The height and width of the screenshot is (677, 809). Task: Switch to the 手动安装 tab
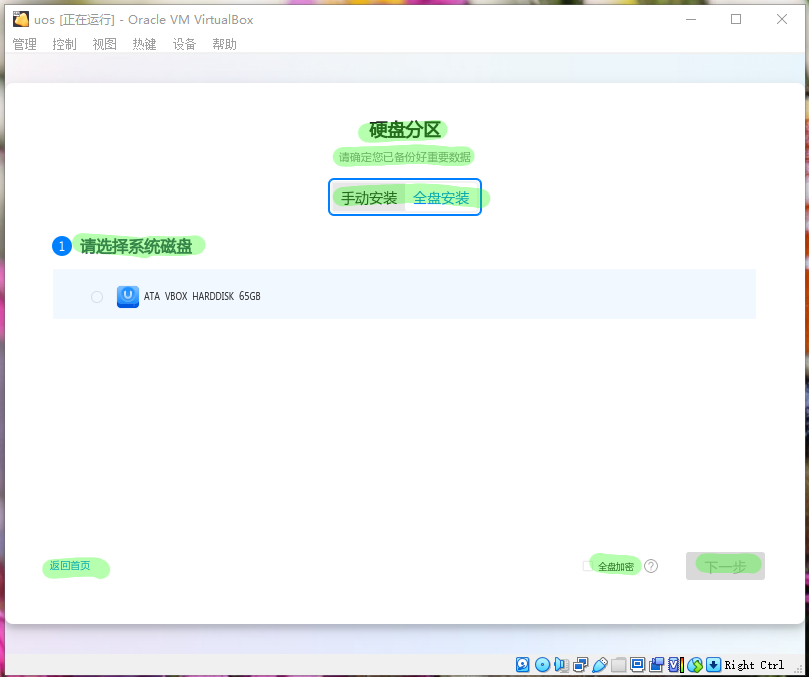pos(369,197)
